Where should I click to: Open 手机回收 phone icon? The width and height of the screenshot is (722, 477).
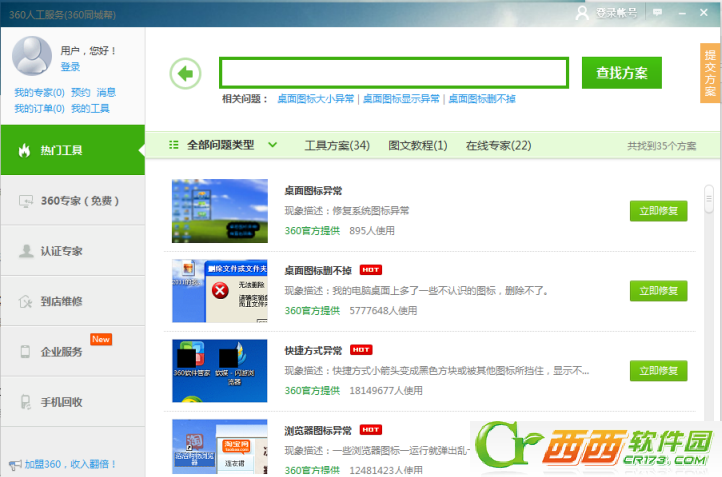point(24,402)
